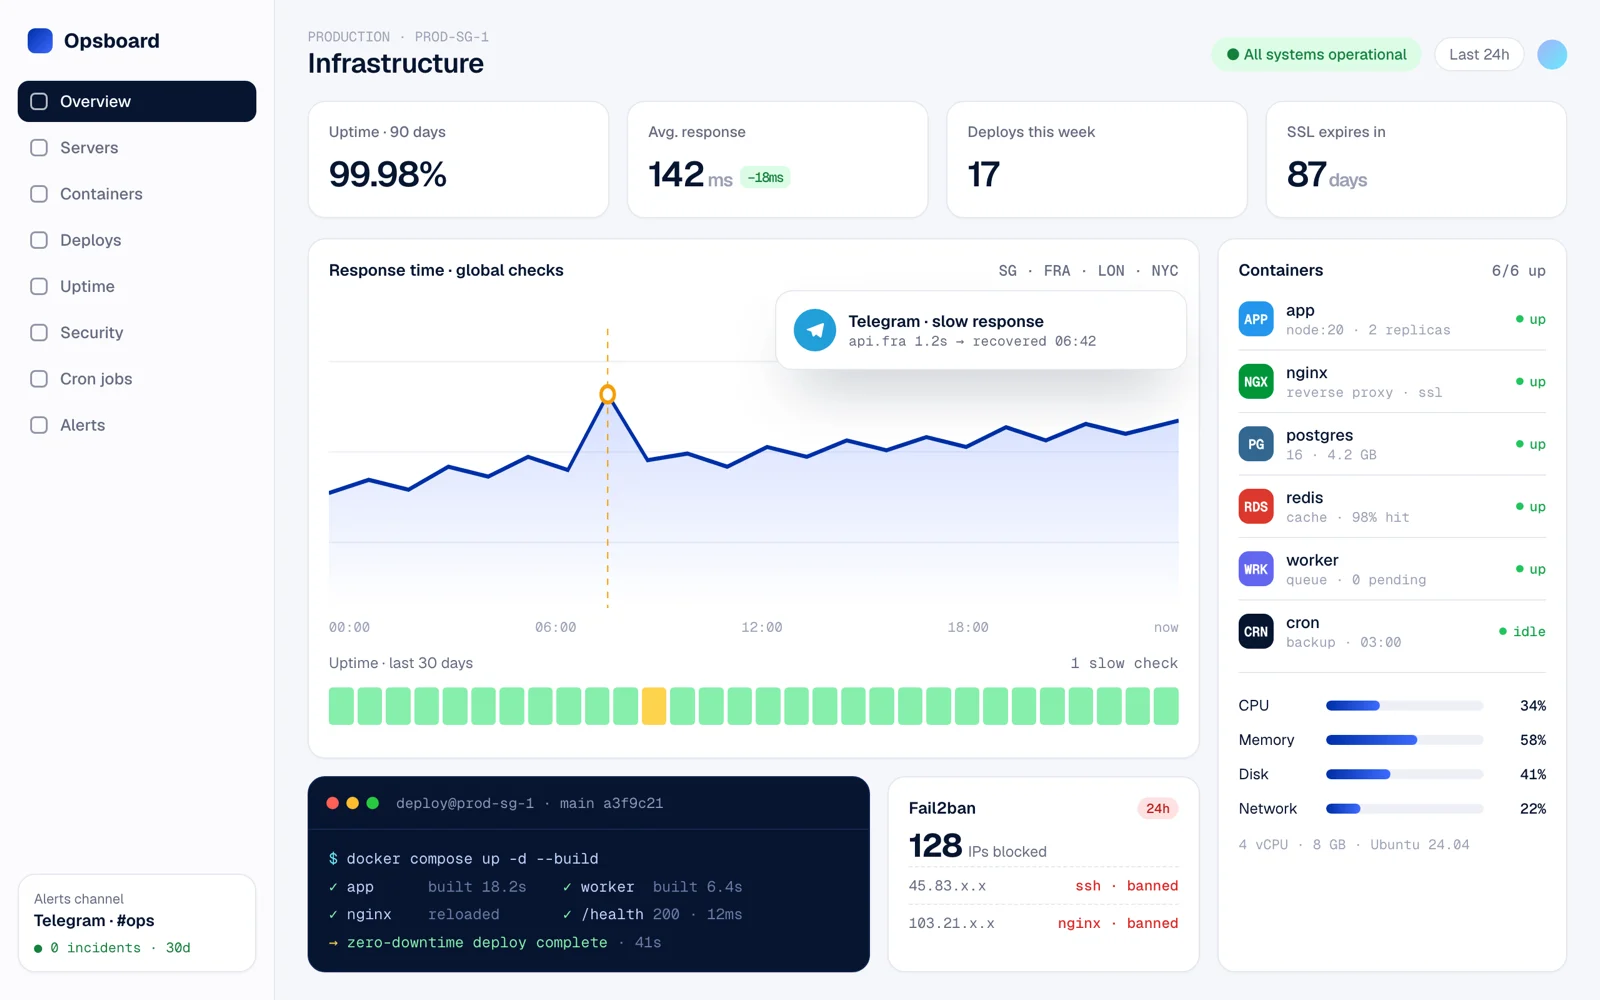Click the NYC region label
The width and height of the screenshot is (1600, 1000).
pyautogui.click(x=1165, y=271)
